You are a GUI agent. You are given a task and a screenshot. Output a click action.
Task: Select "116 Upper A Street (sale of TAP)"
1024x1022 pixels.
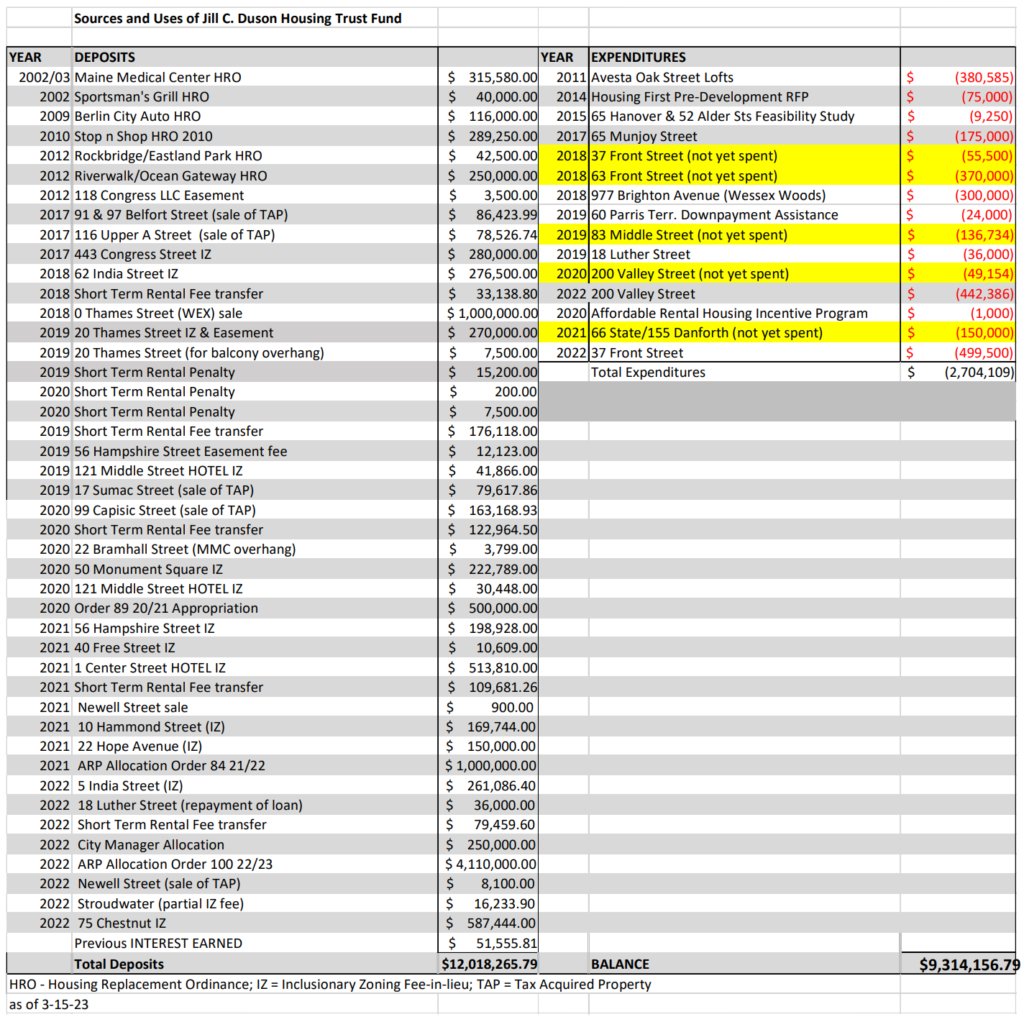174,234
